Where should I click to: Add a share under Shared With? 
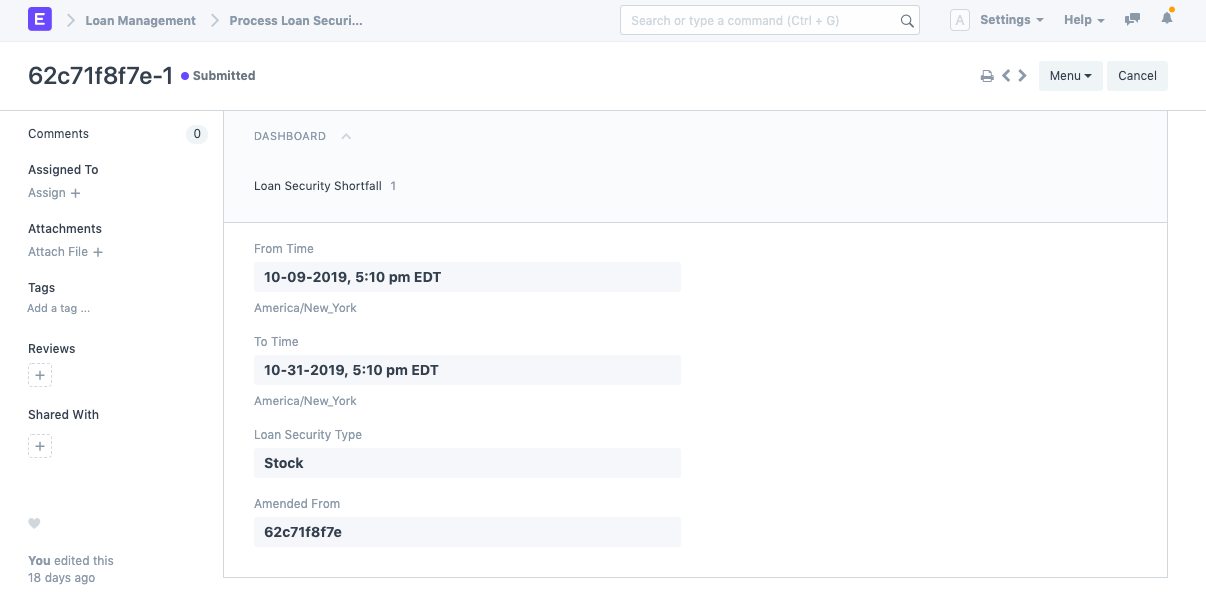pyautogui.click(x=40, y=446)
